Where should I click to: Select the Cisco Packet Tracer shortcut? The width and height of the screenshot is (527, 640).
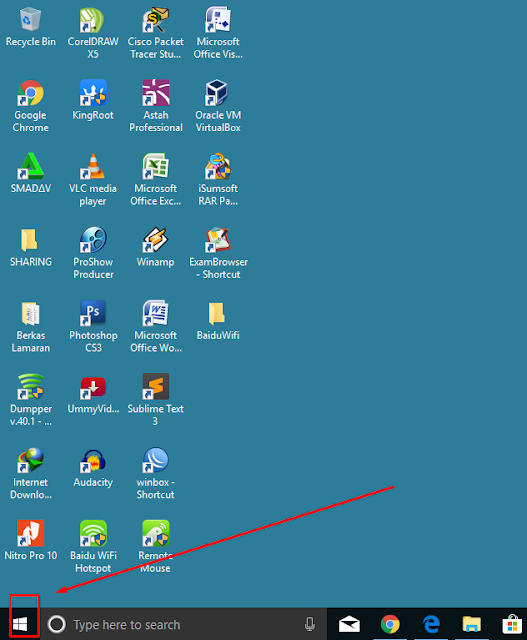point(156,33)
